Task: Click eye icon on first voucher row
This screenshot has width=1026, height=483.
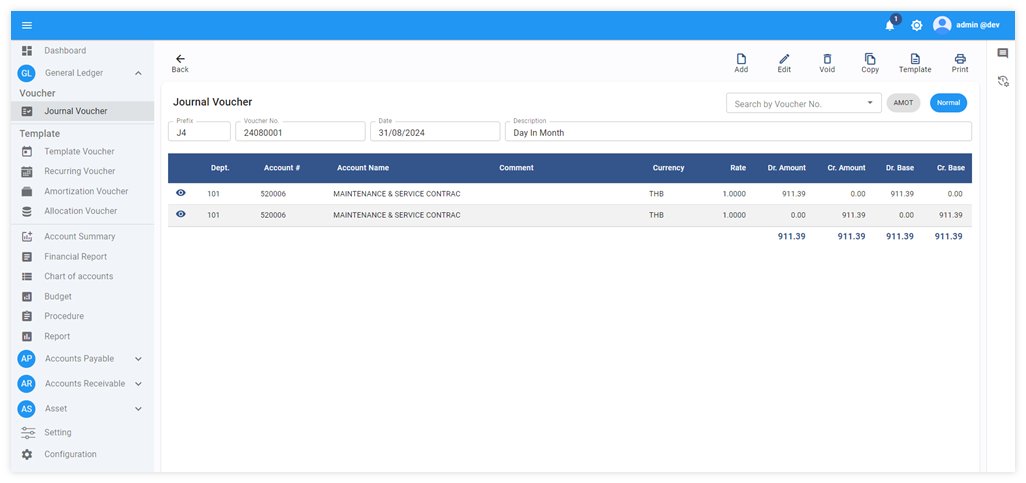Action: click(x=181, y=193)
